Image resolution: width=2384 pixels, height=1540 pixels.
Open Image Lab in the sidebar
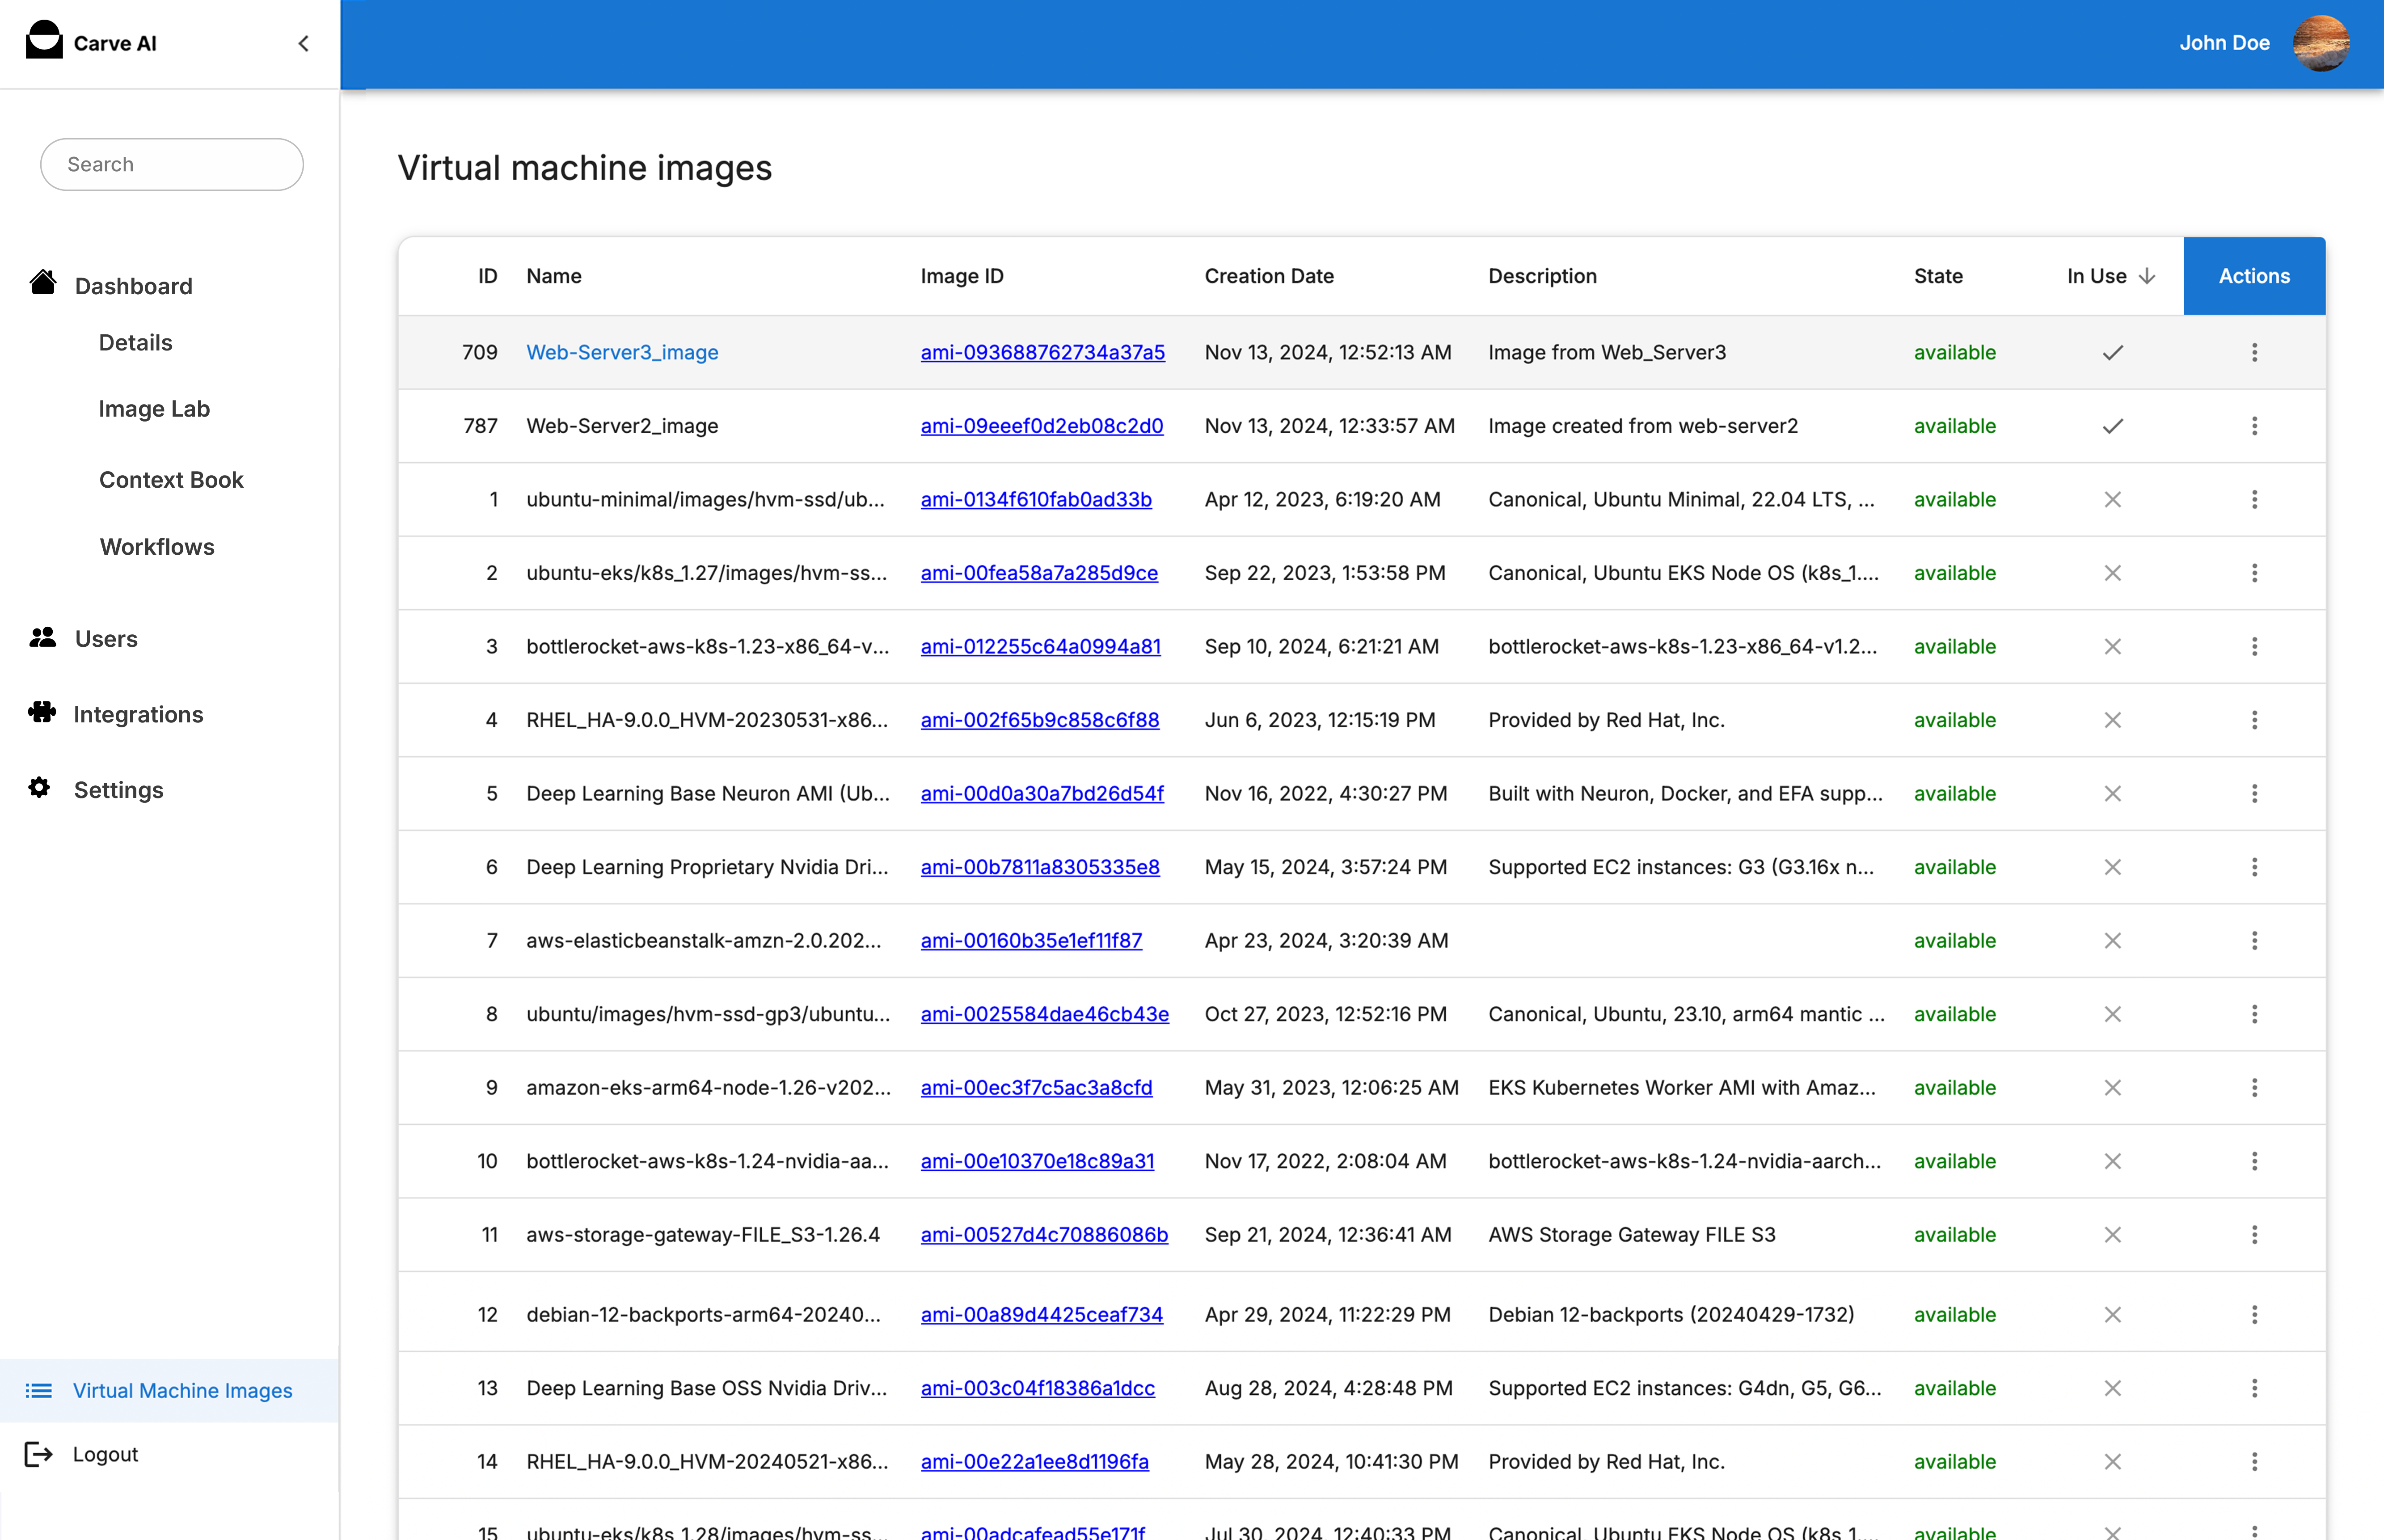(x=154, y=408)
